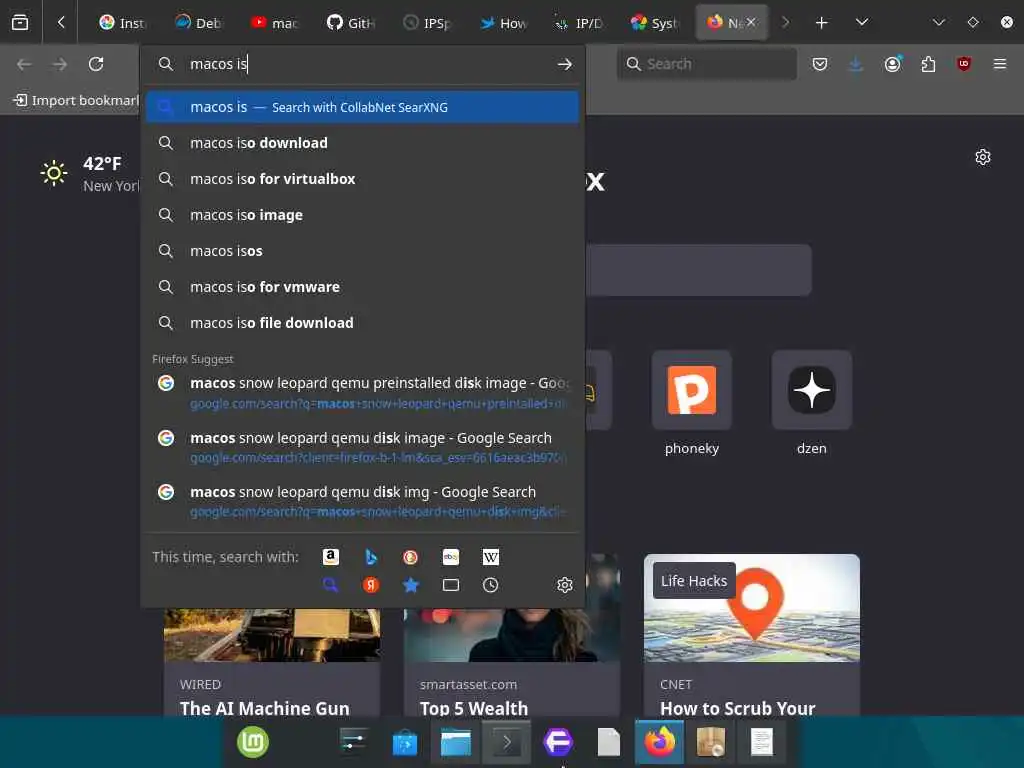Open Linux Mint start menu
1024x768 pixels.
pyautogui.click(x=253, y=743)
